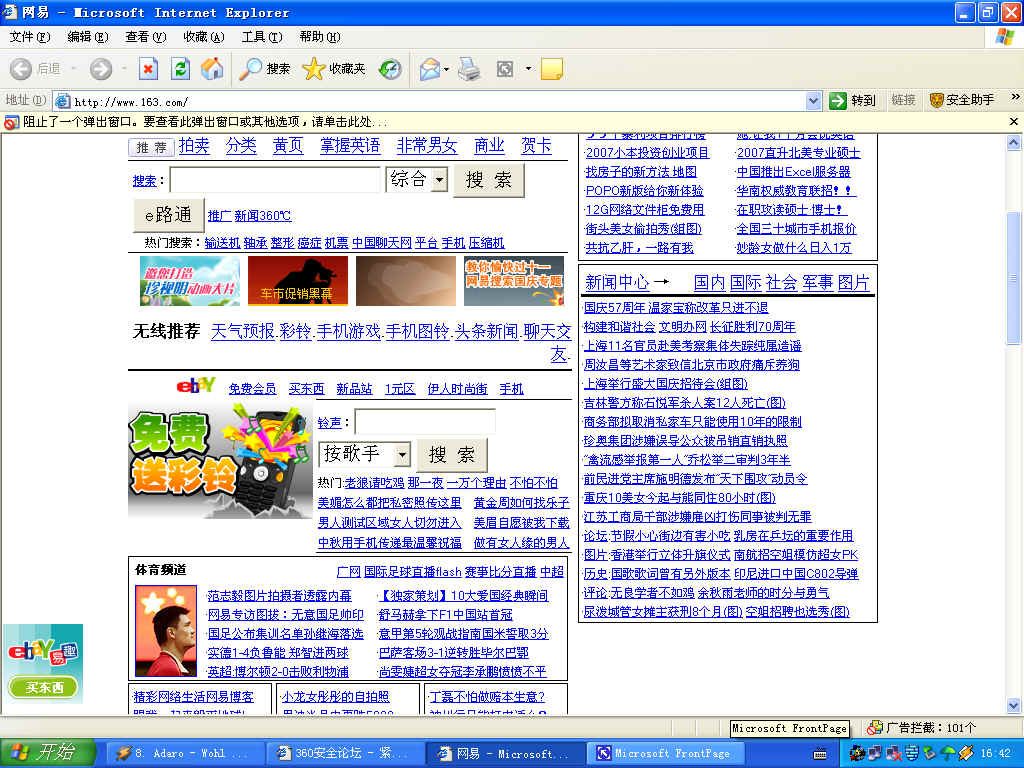Click inside the main search input field

click(275, 180)
